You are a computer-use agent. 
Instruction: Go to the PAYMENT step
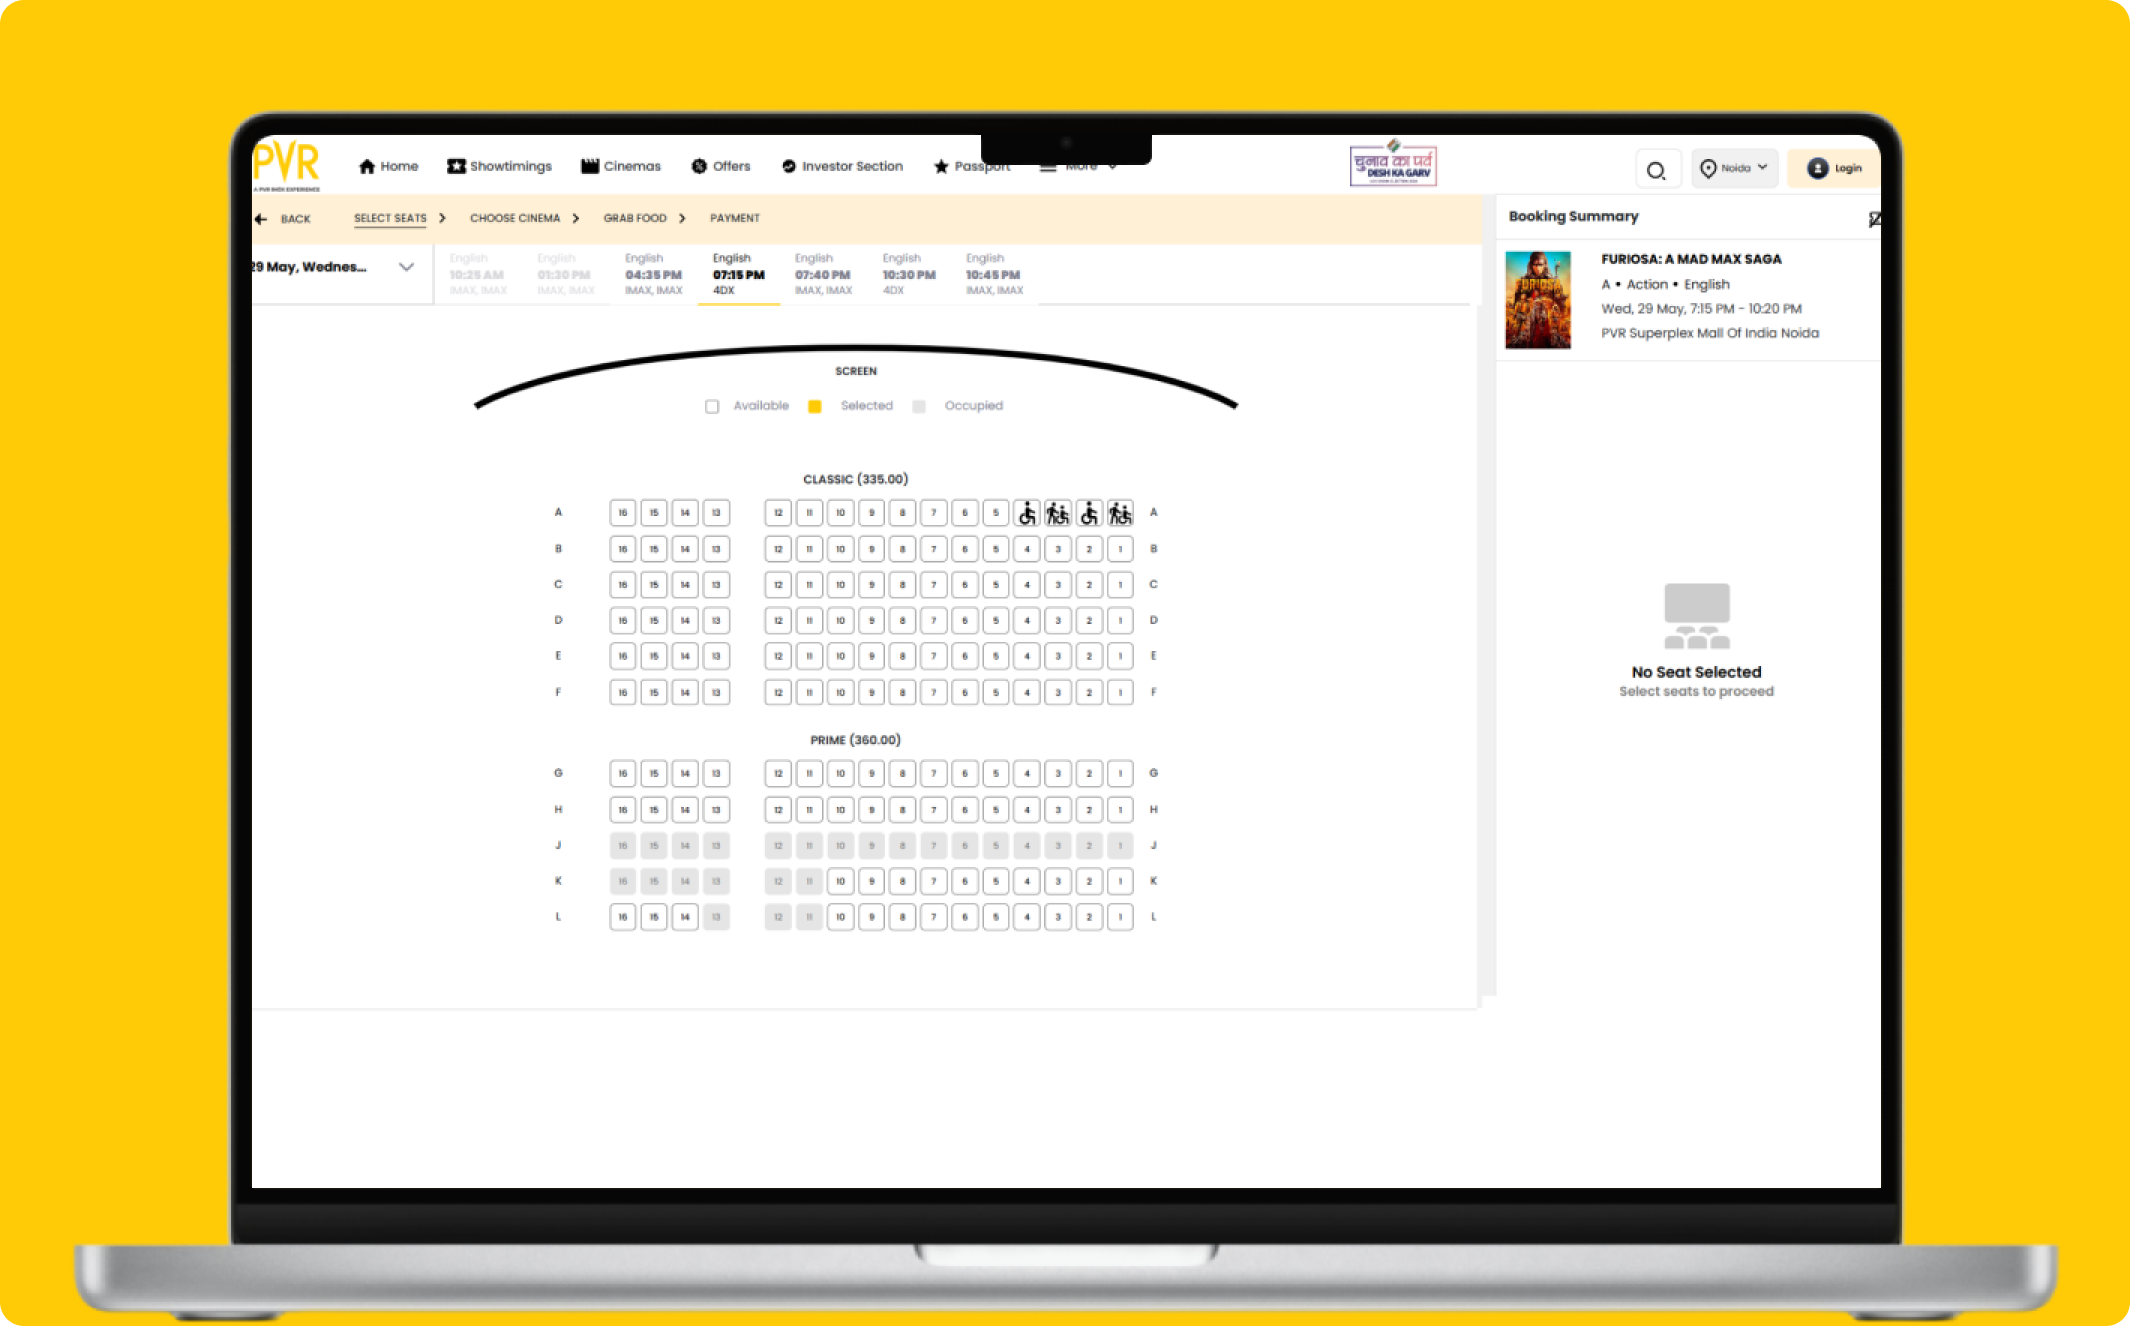[735, 218]
